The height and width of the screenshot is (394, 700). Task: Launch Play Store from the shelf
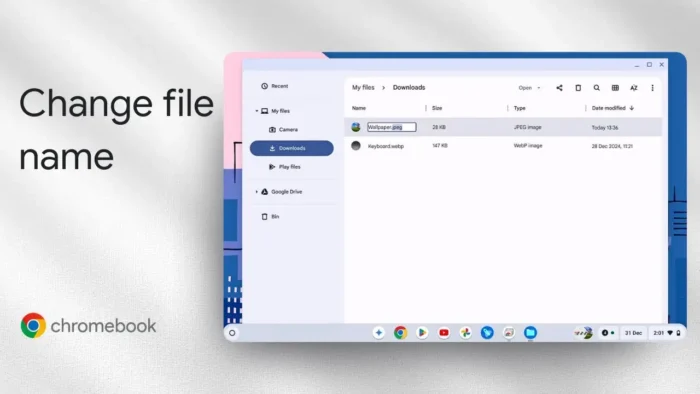pyautogui.click(x=422, y=333)
